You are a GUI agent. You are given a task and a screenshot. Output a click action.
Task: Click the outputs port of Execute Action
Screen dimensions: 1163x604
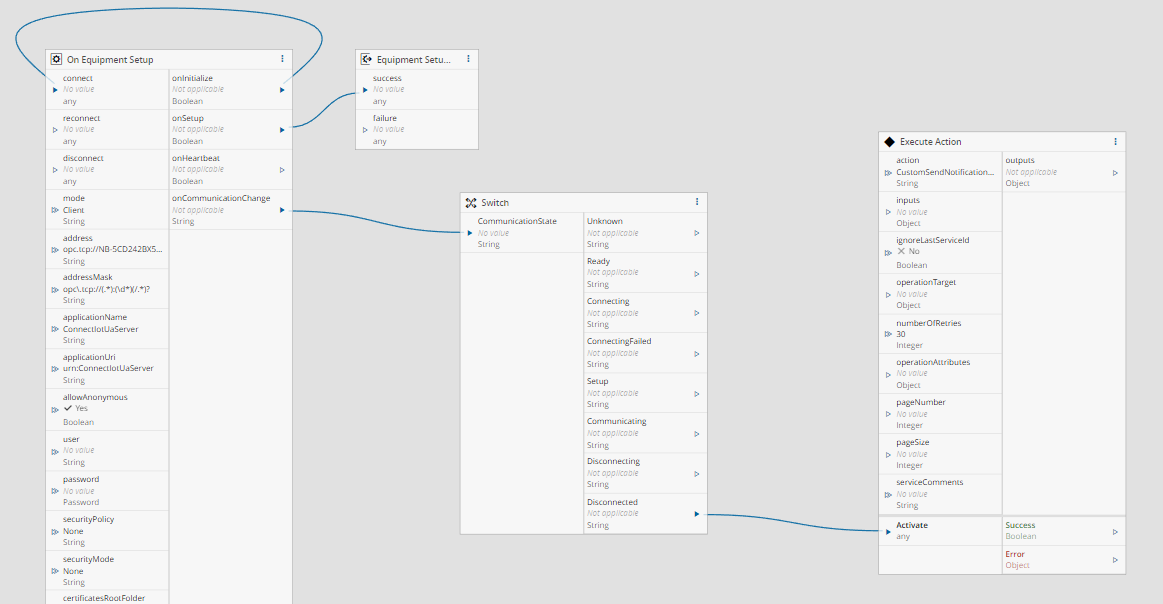pos(1115,173)
